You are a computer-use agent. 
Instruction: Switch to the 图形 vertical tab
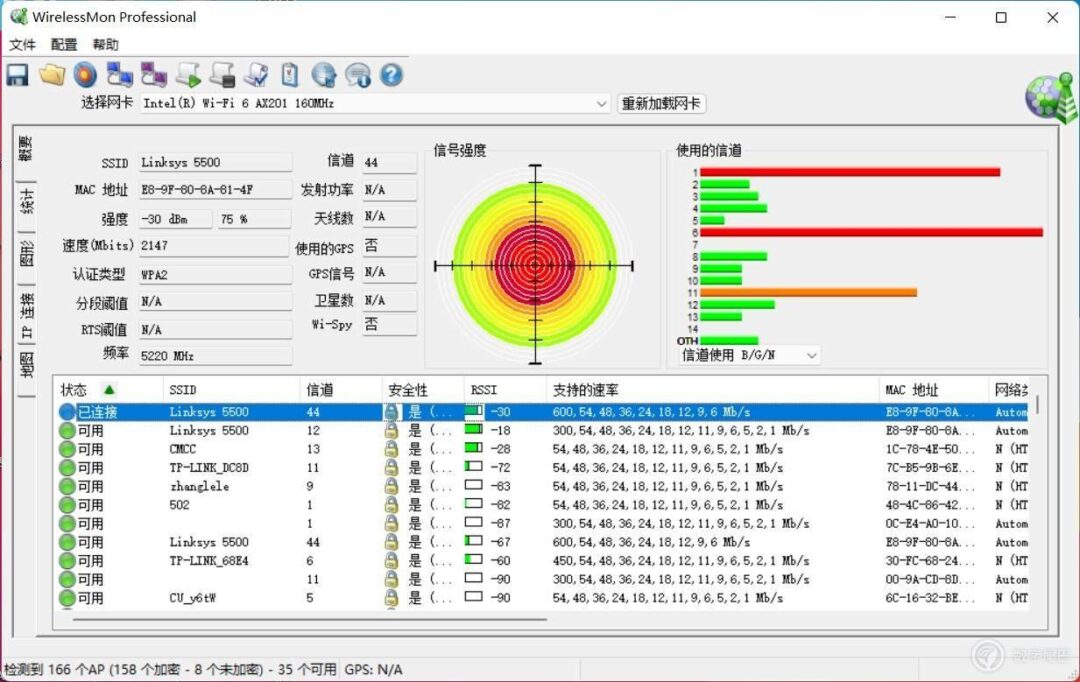(x=26, y=255)
